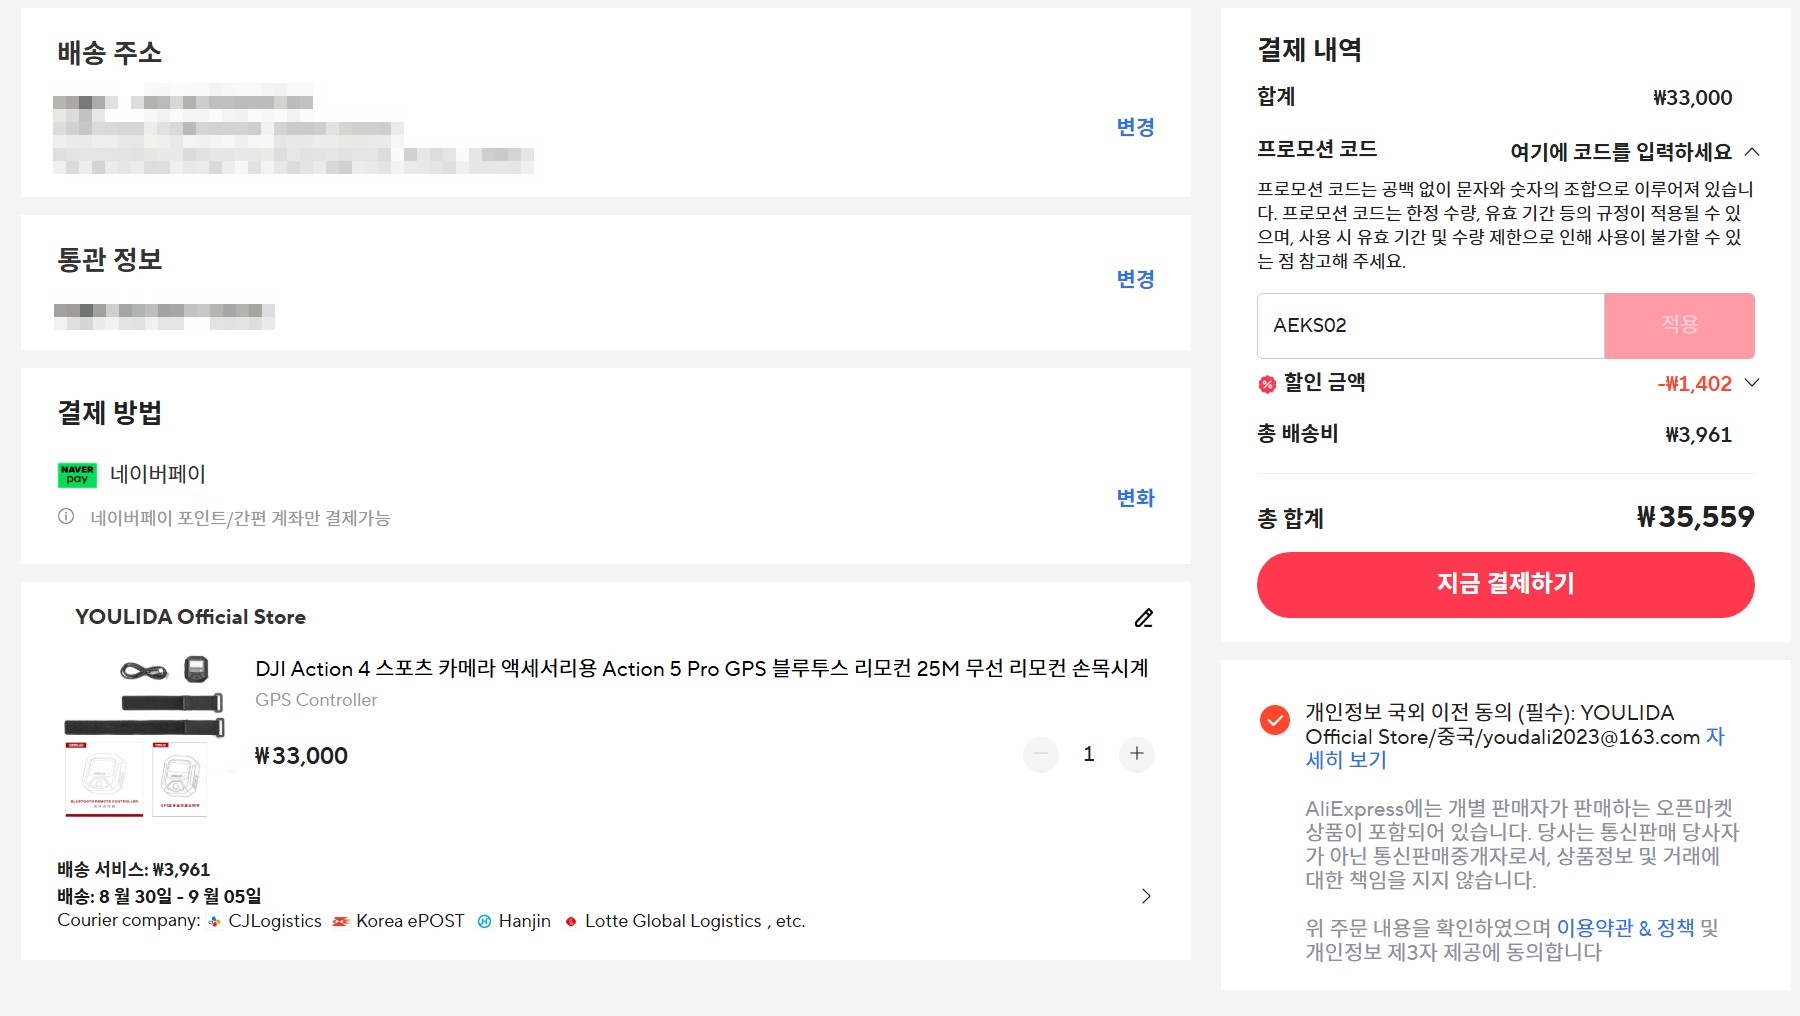Click the 지금 결제하기 button
The image size is (1800, 1016).
1505,585
